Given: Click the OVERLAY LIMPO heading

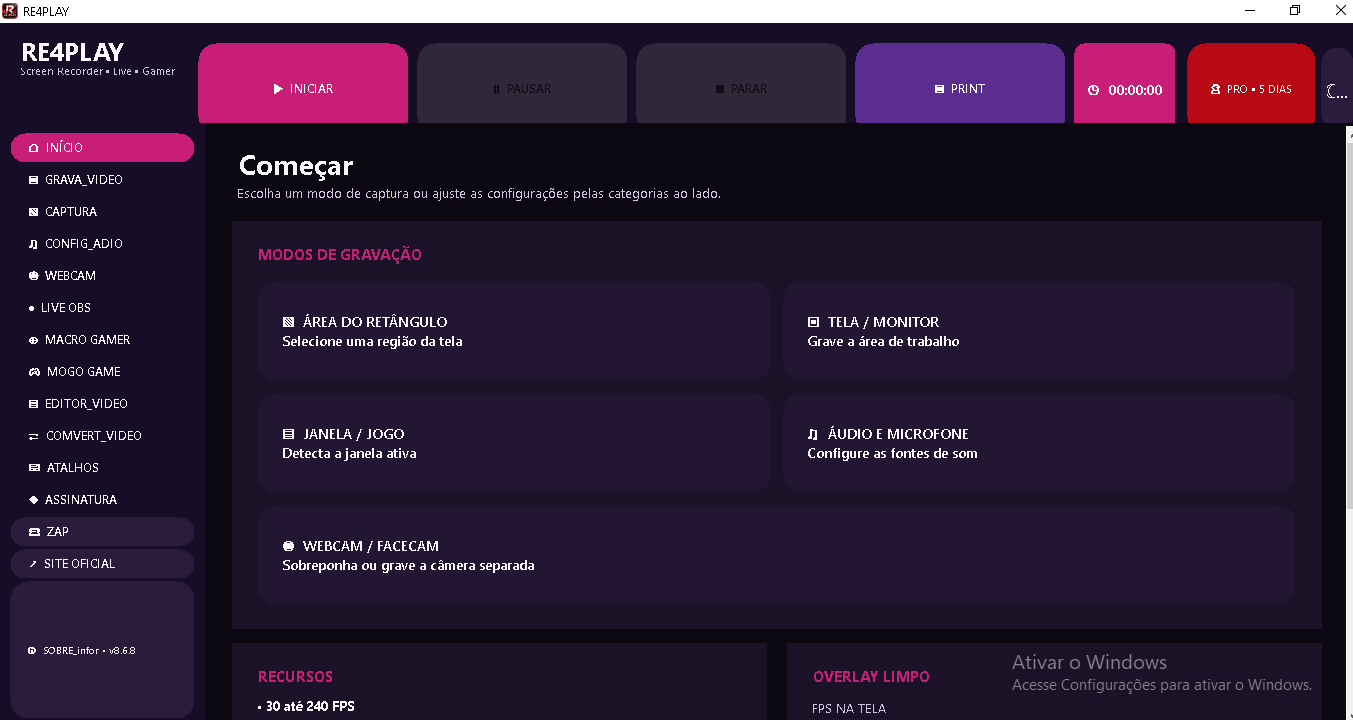Looking at the screenshot, I should tap(871, 677).
